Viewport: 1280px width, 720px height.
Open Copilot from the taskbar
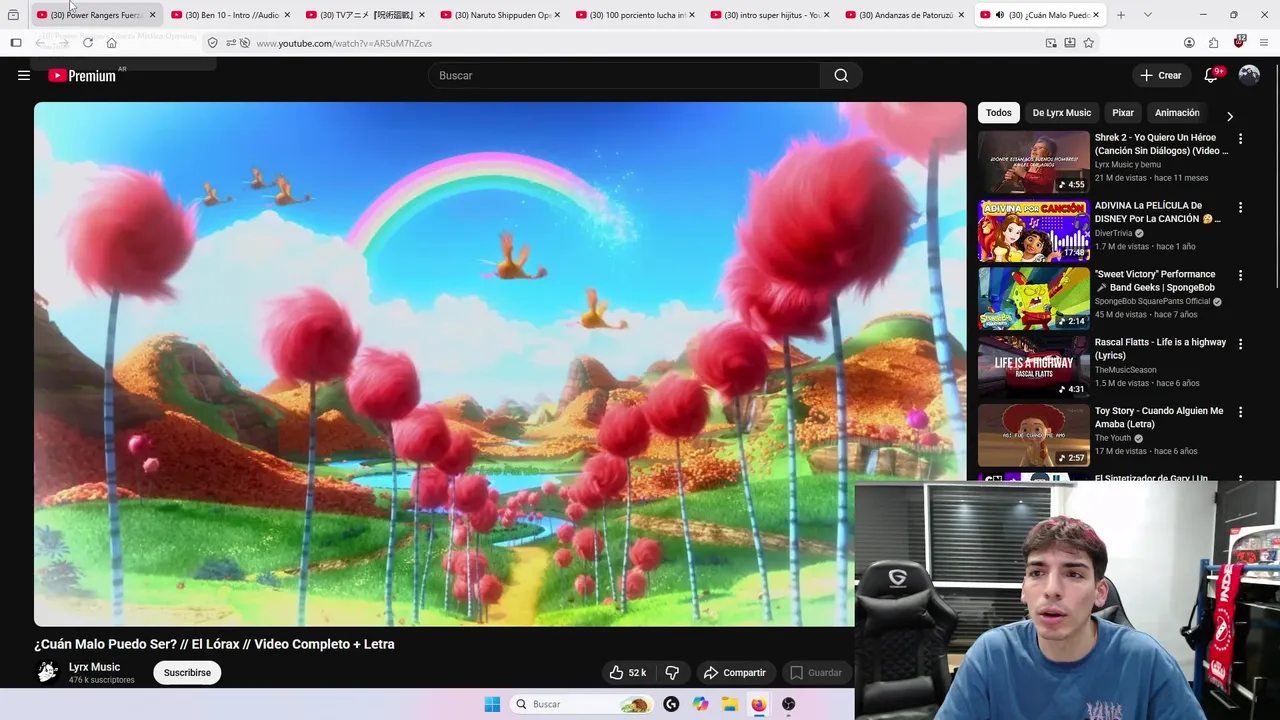[700, 704]
